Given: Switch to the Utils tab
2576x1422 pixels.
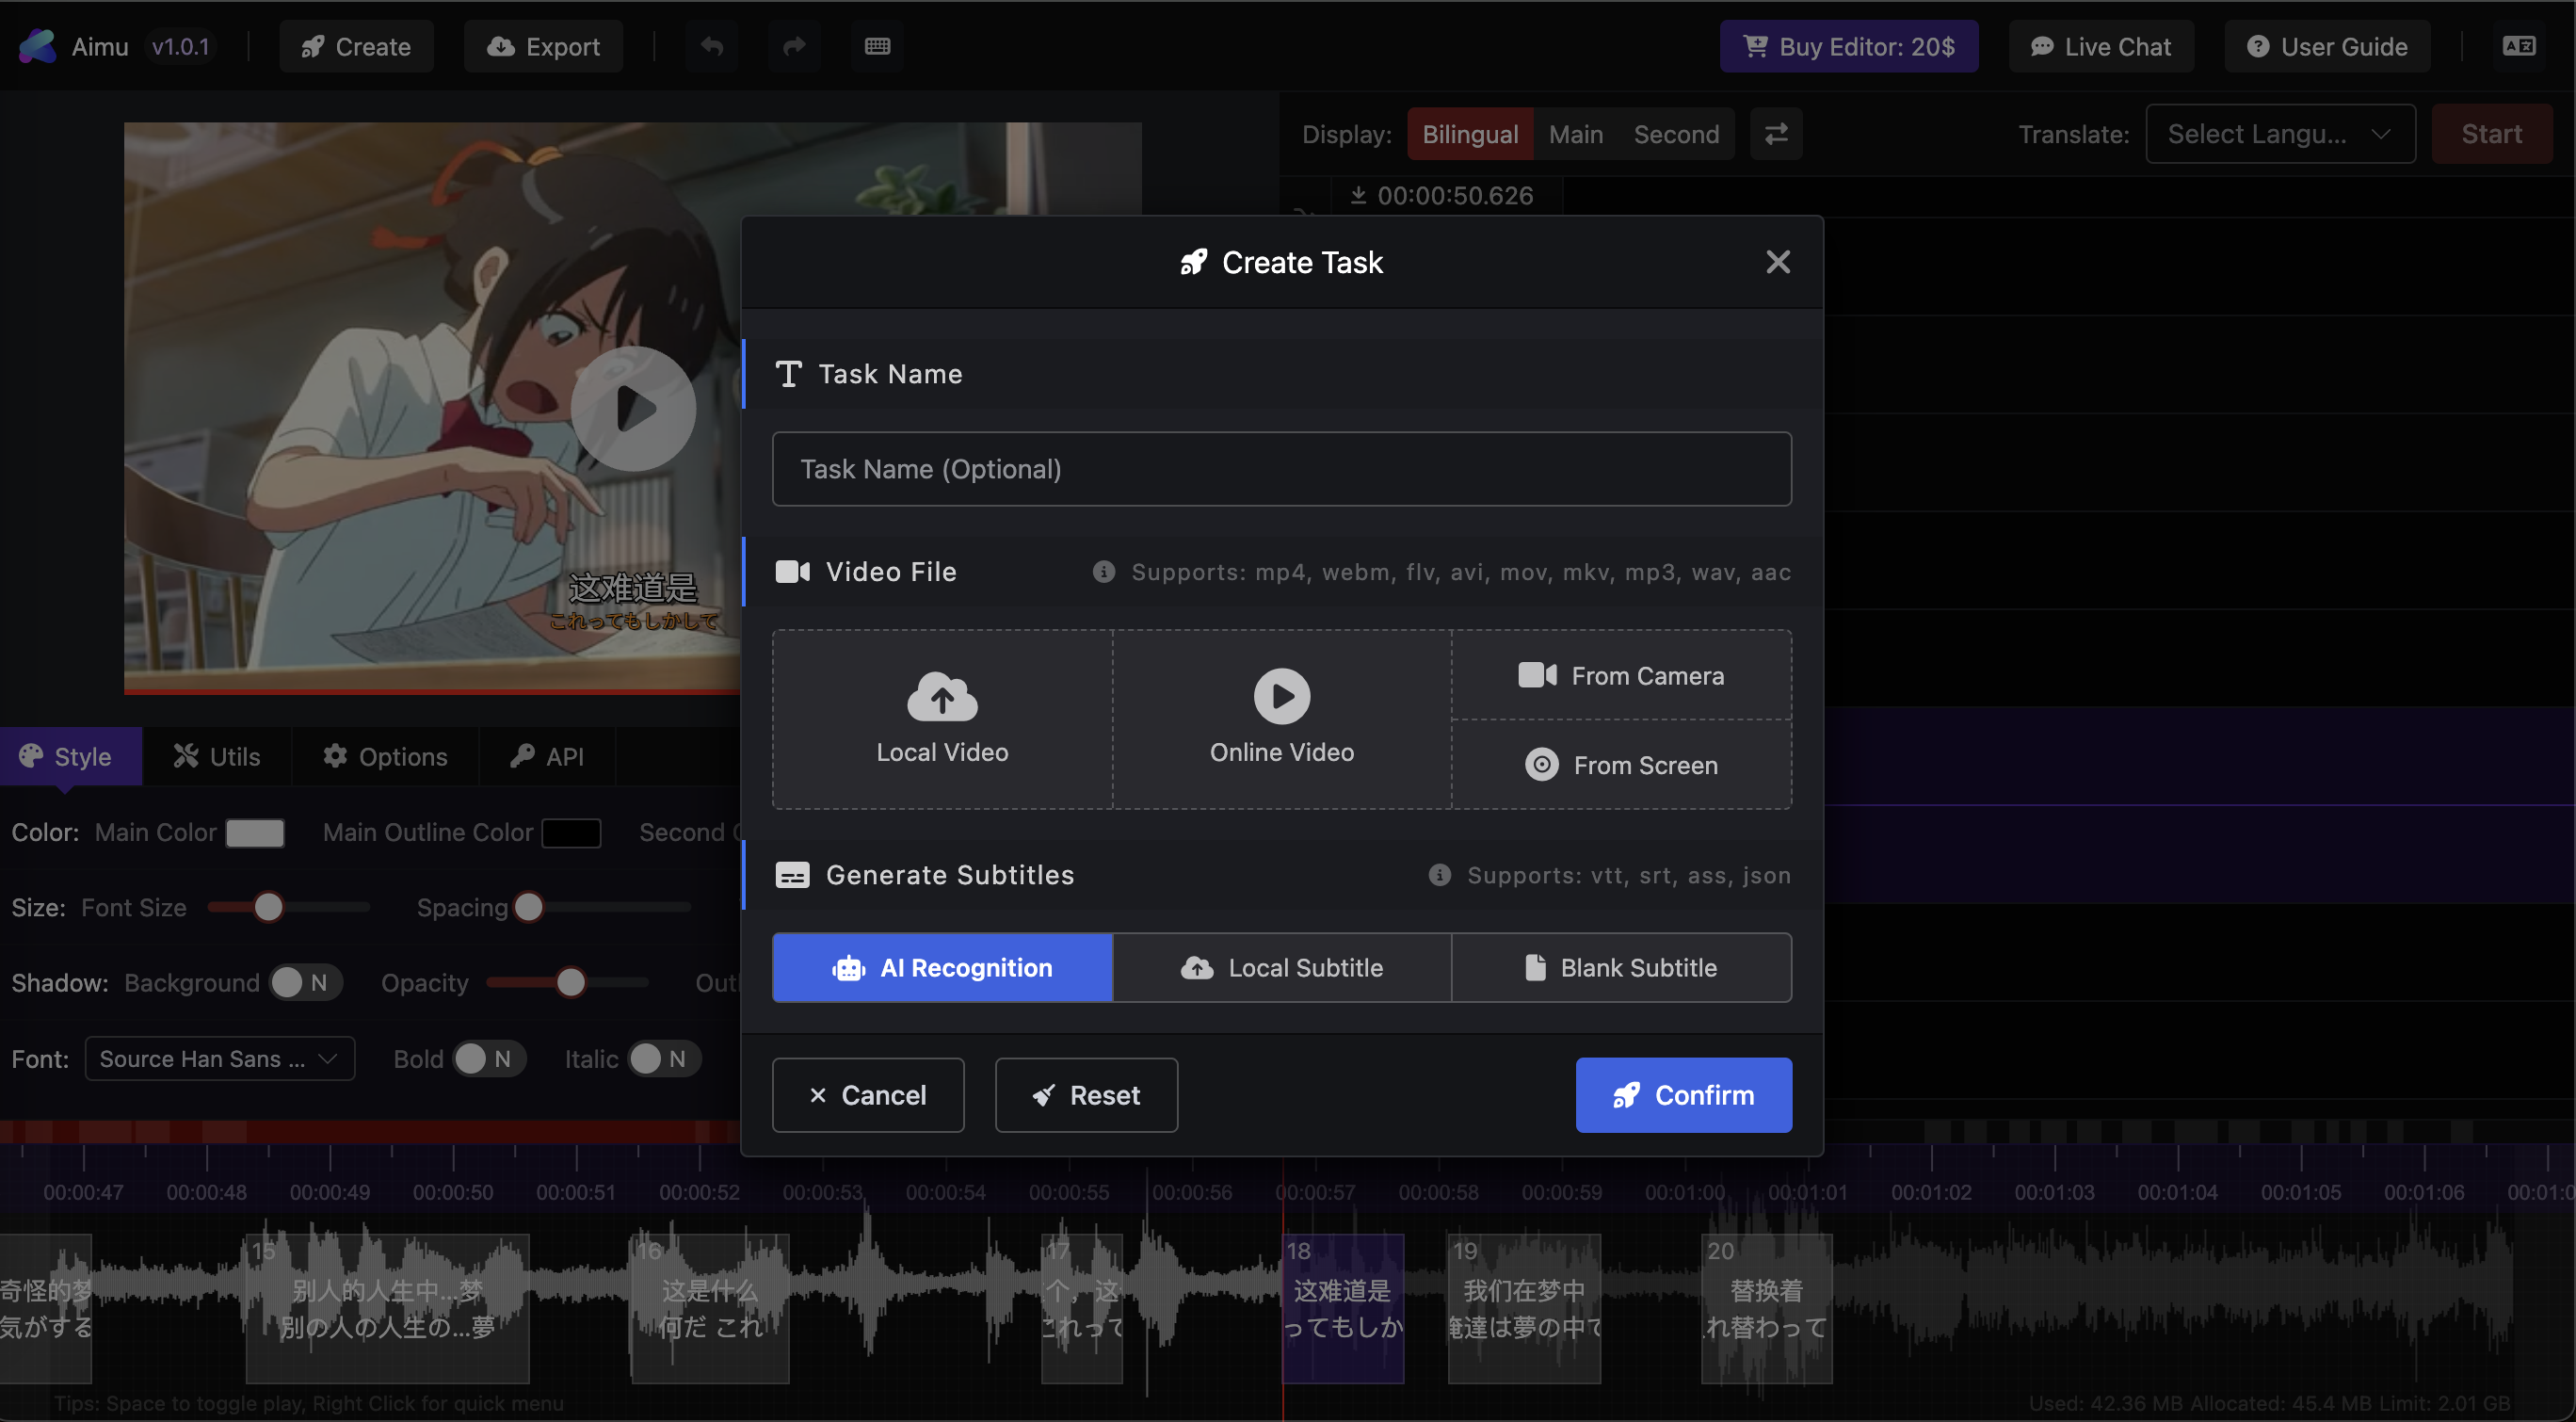Looking at the screenshot, I should [217, 757].
